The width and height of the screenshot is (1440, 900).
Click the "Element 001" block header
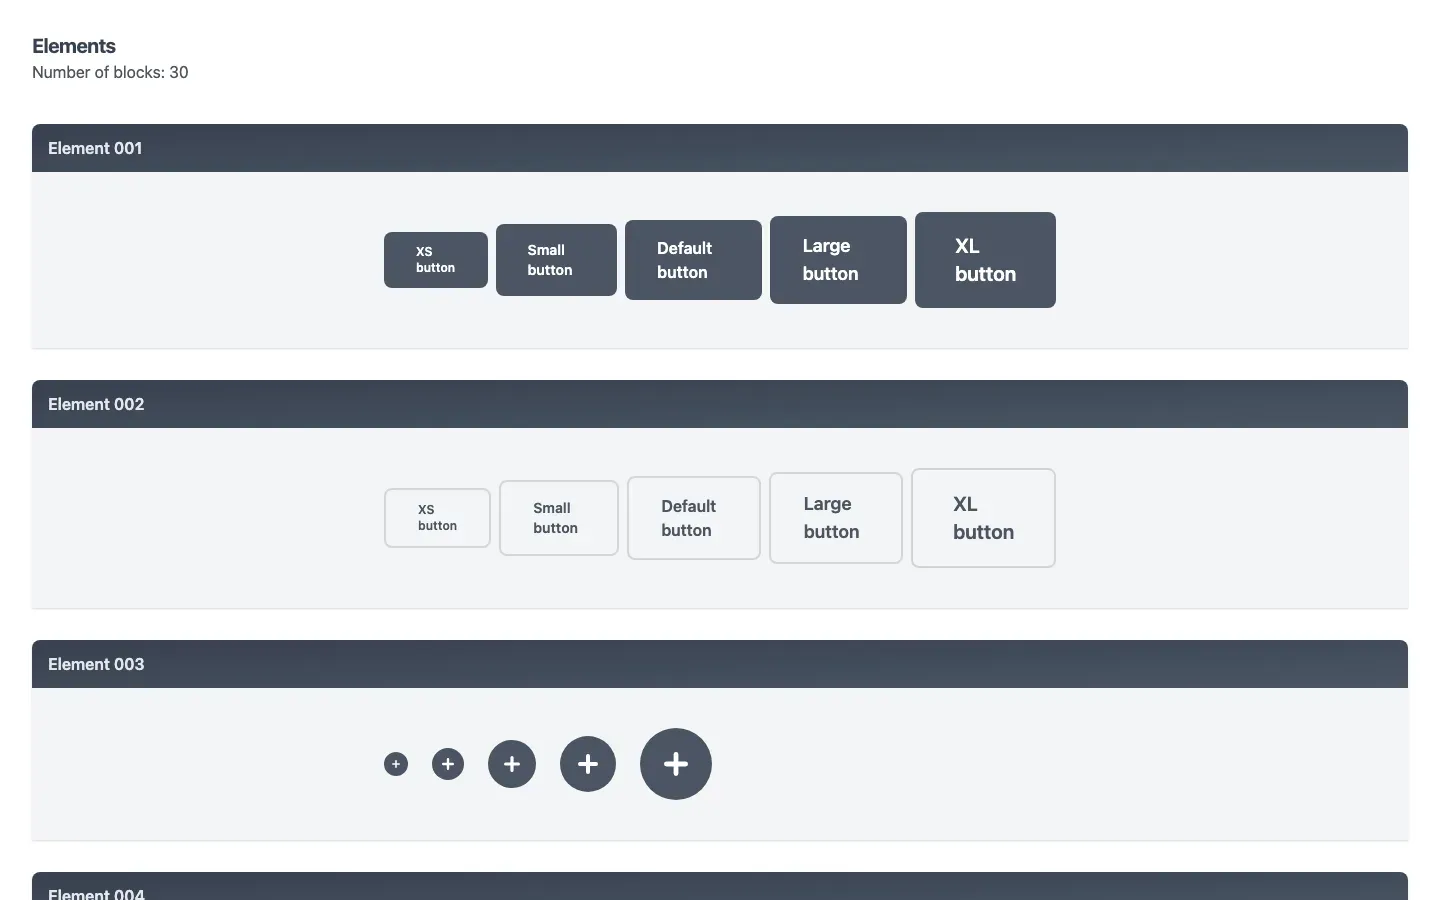pyautogui.click(x=720, y=148)
